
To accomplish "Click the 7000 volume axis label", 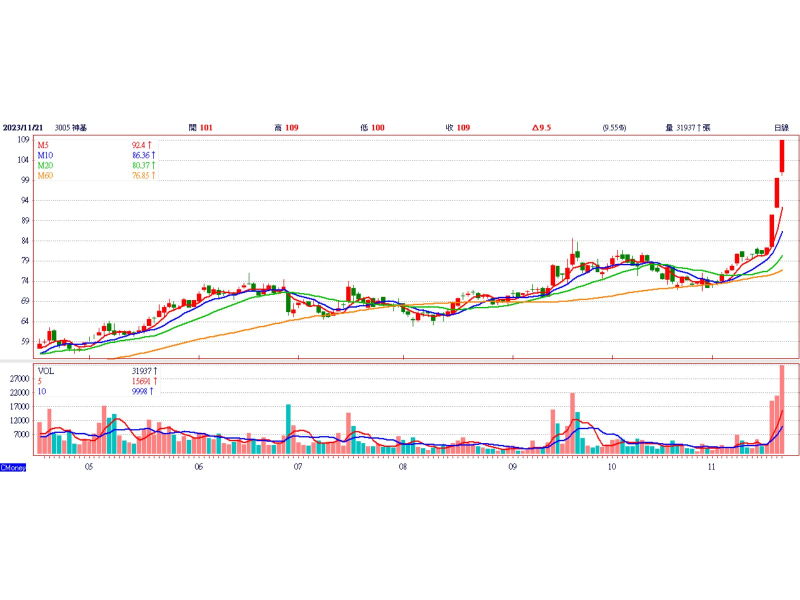I will pyautogui.click(x=21, y=435).
